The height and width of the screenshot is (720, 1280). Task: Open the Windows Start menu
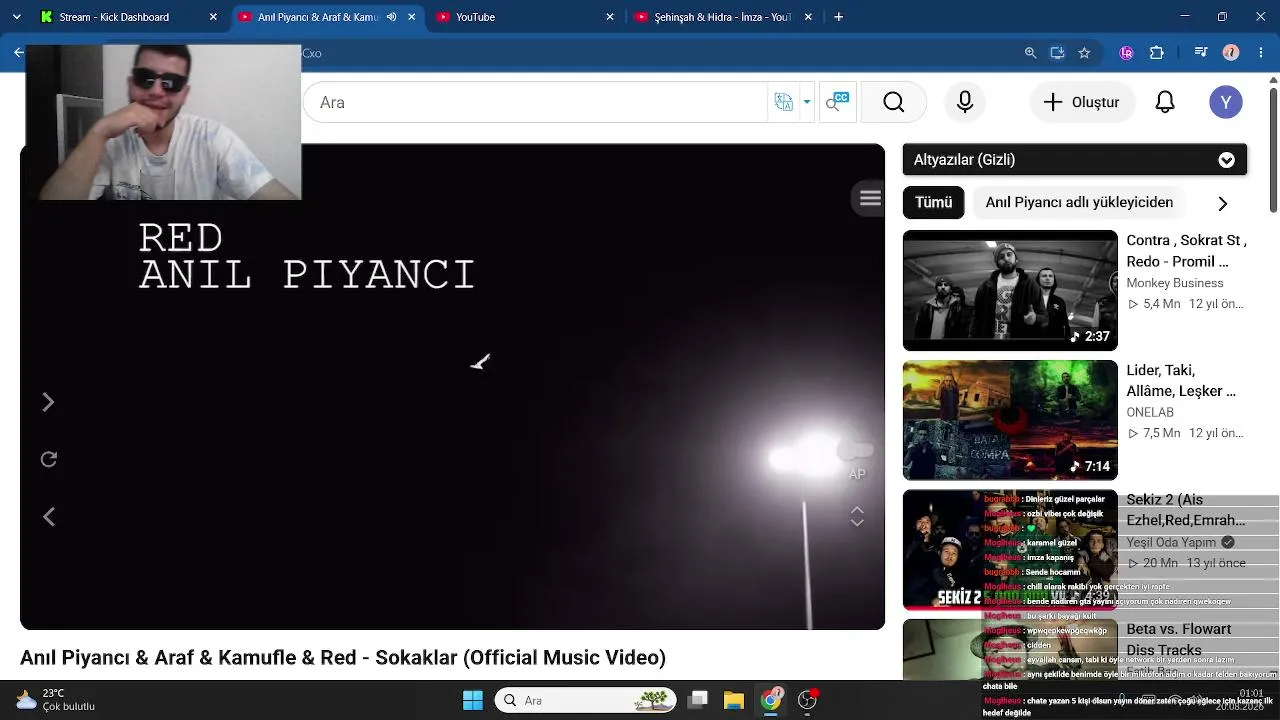point(473,700)
